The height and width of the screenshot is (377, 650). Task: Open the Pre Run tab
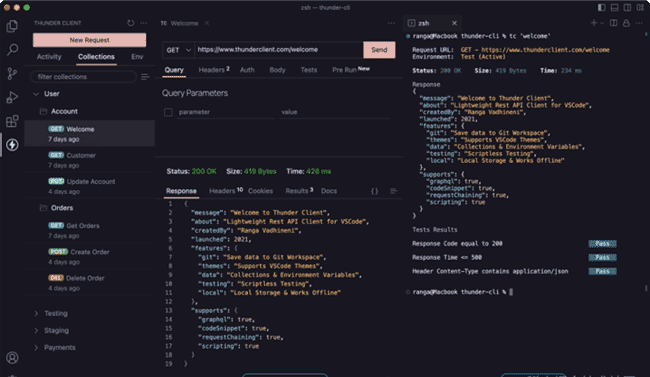[x=351, y=69]
